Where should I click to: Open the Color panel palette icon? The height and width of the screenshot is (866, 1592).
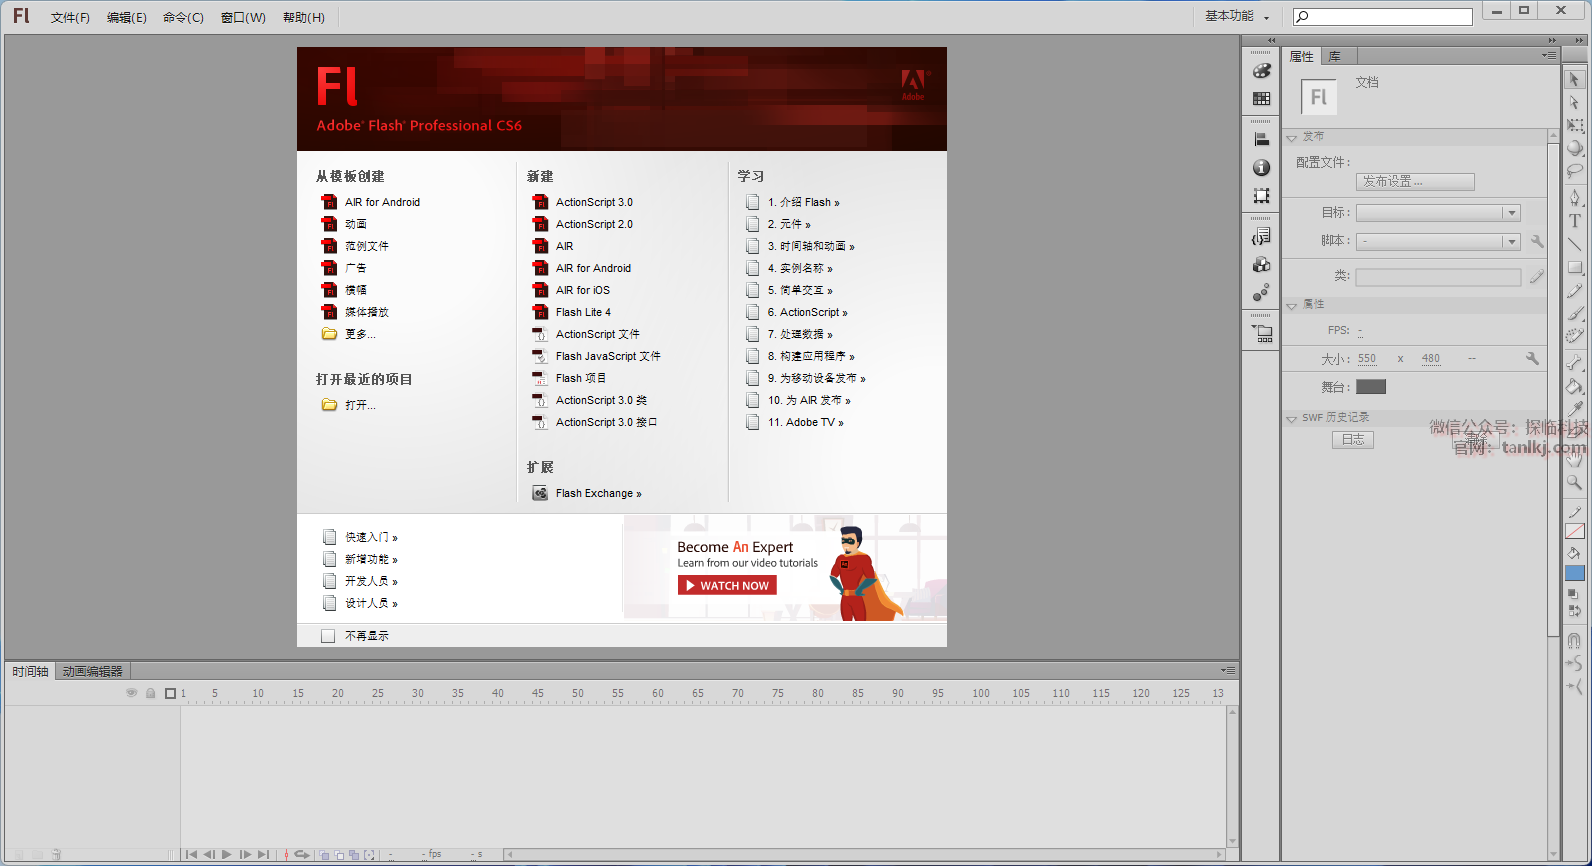coord(1262,71)
